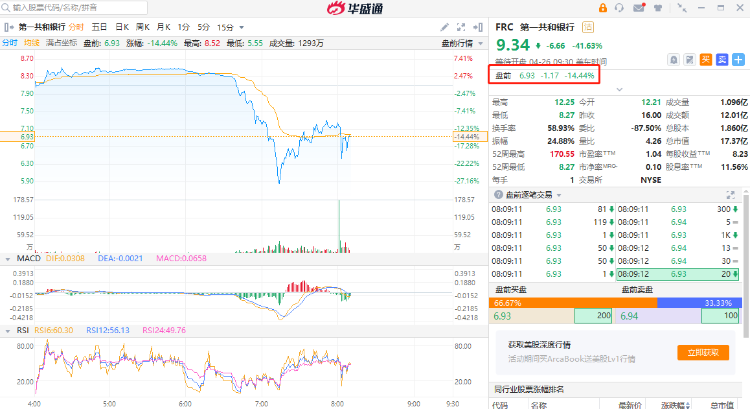Click 08:09:11 trade with 1K volume
The image size is (750, 409).
pyautogui.click(x=677, y=235)
